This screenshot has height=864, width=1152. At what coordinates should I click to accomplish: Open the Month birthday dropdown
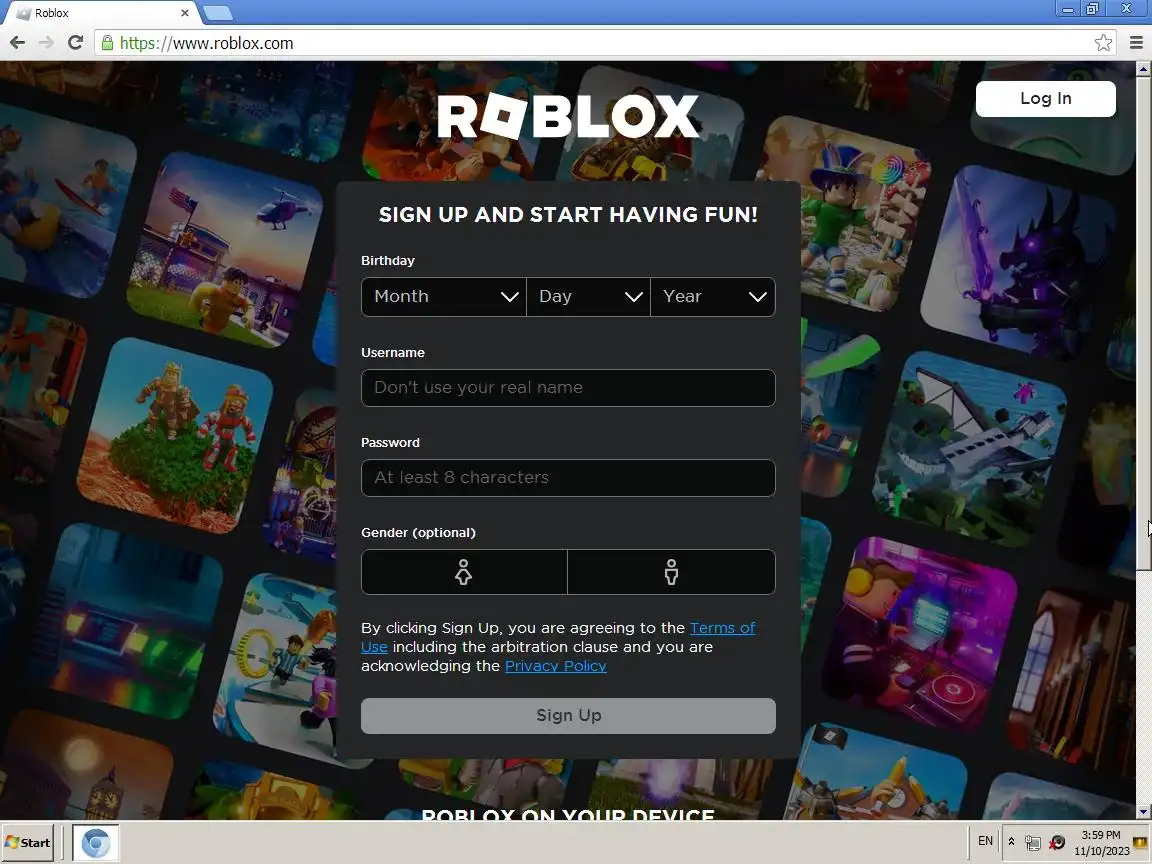[x=444, y=297]
